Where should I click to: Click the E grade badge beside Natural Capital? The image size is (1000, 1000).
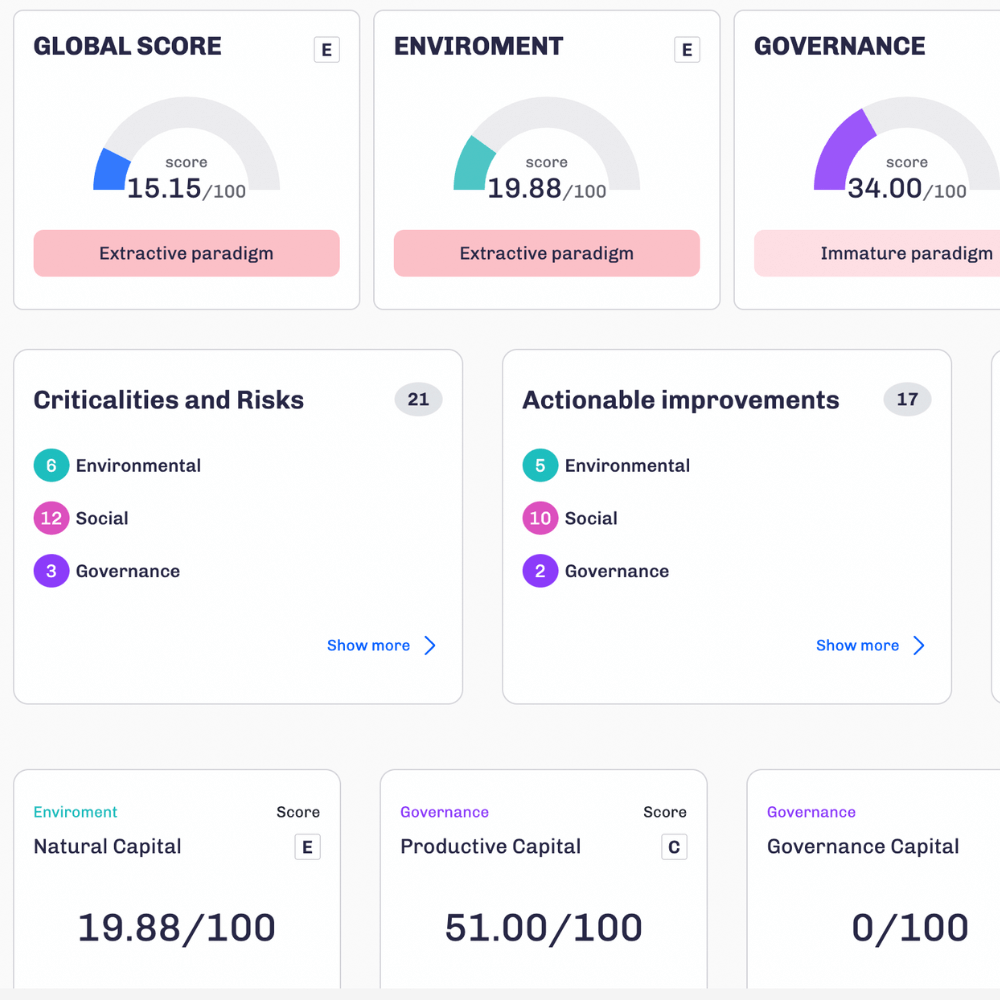(x=307, y=847)
